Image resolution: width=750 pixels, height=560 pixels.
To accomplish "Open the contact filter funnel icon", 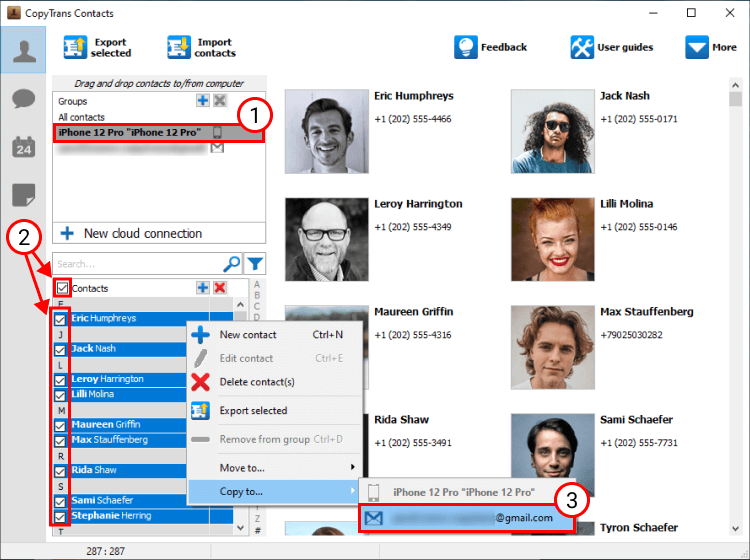I will 255,264.
